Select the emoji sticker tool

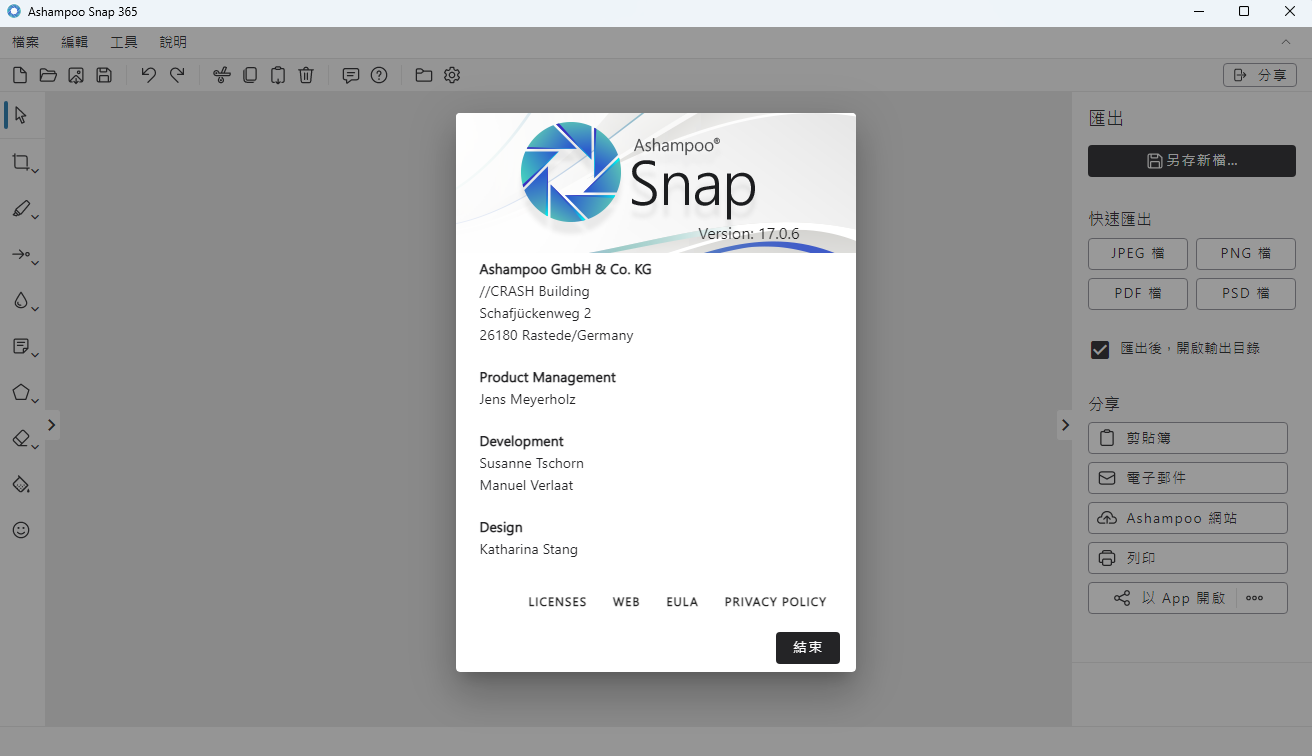tap(21, 530)
